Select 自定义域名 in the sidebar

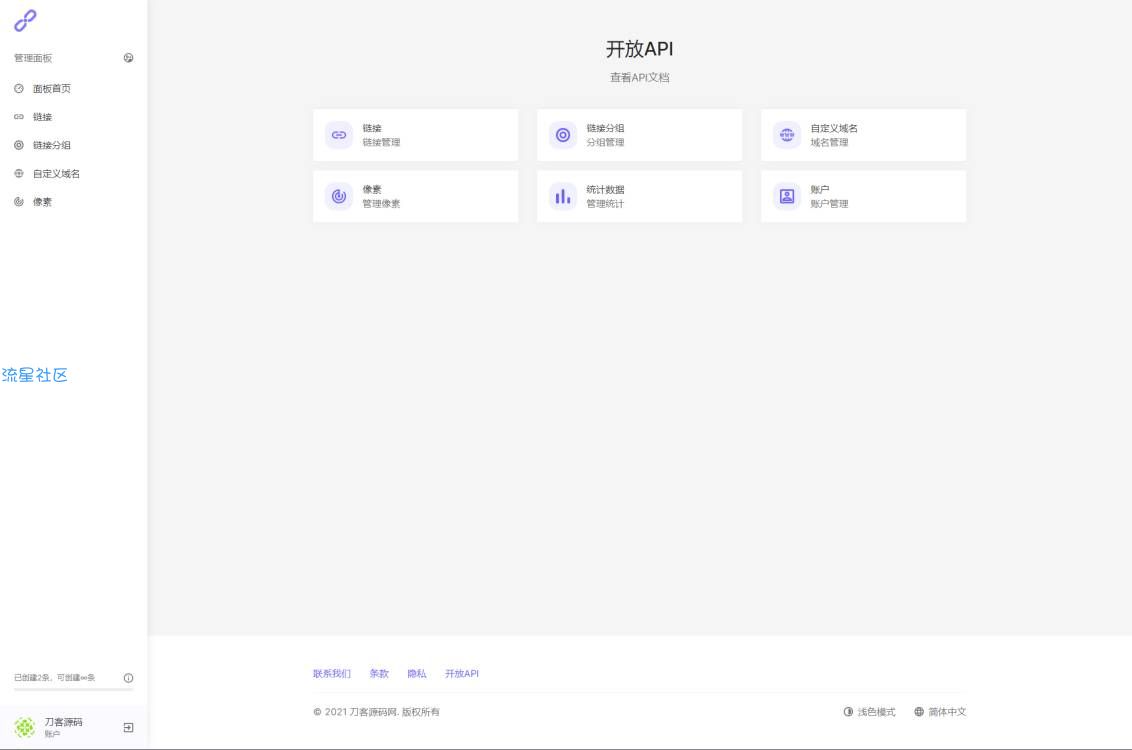(x=55, y=173)
